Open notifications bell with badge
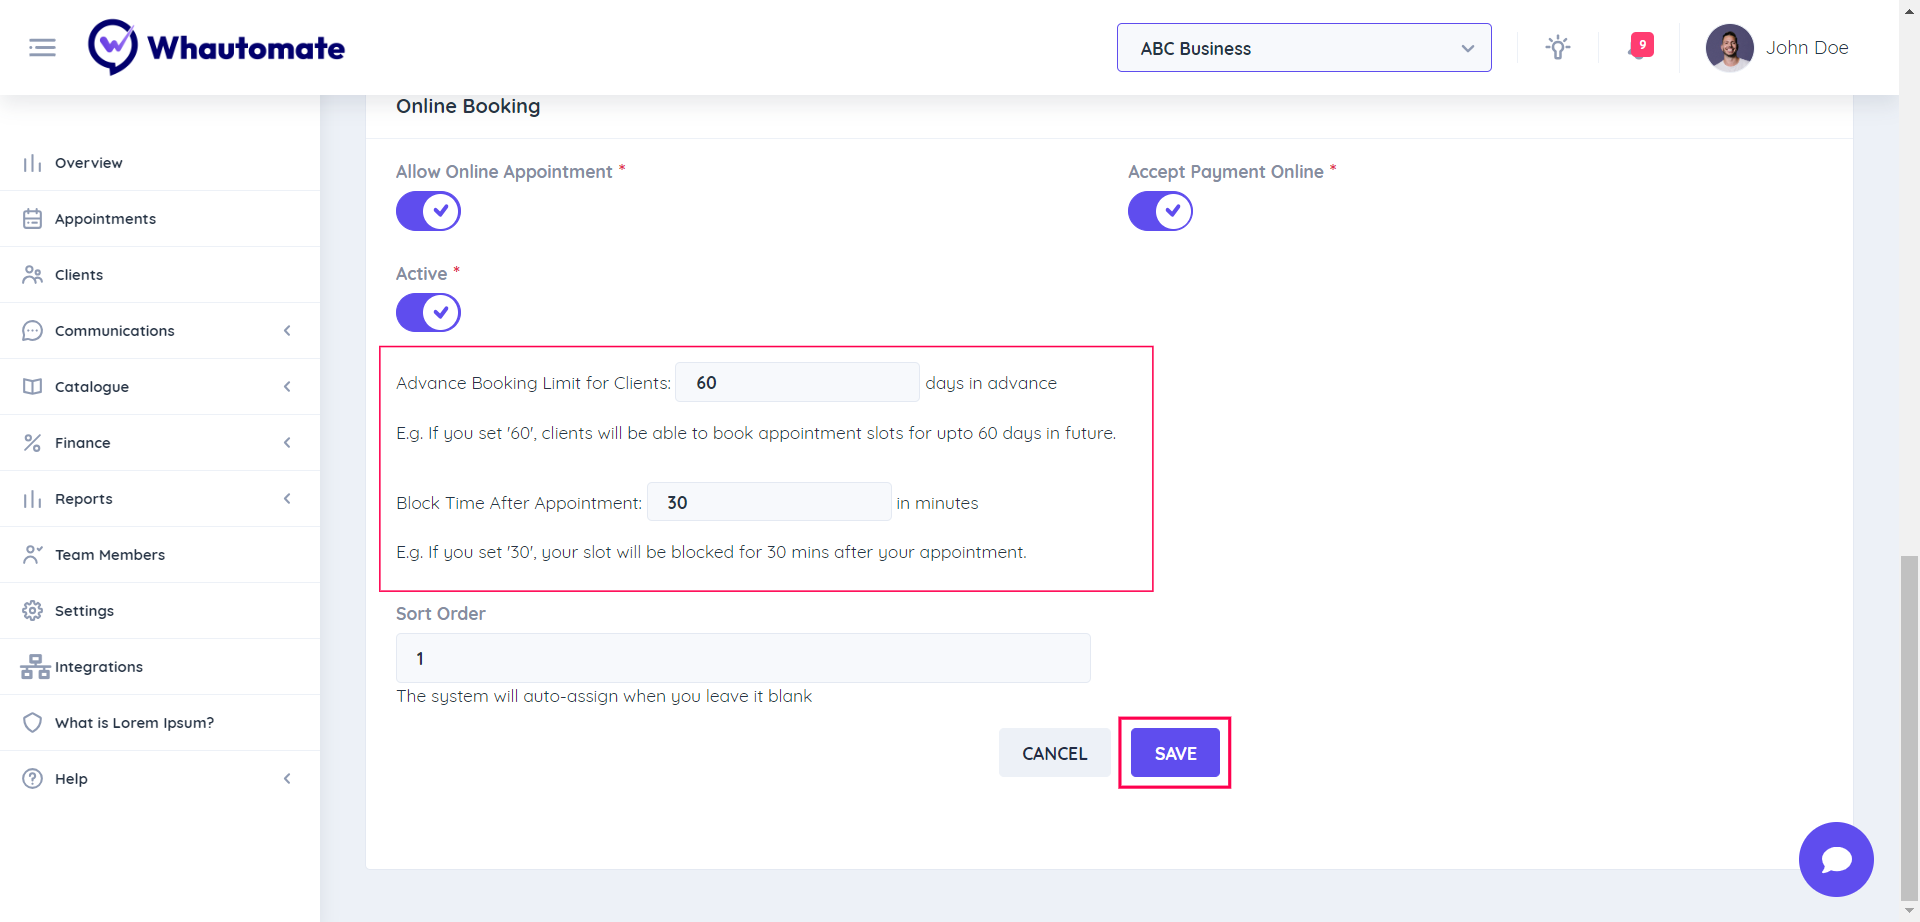Image resolution: width=1920 pixels, height=922 pixels. 1641,46
